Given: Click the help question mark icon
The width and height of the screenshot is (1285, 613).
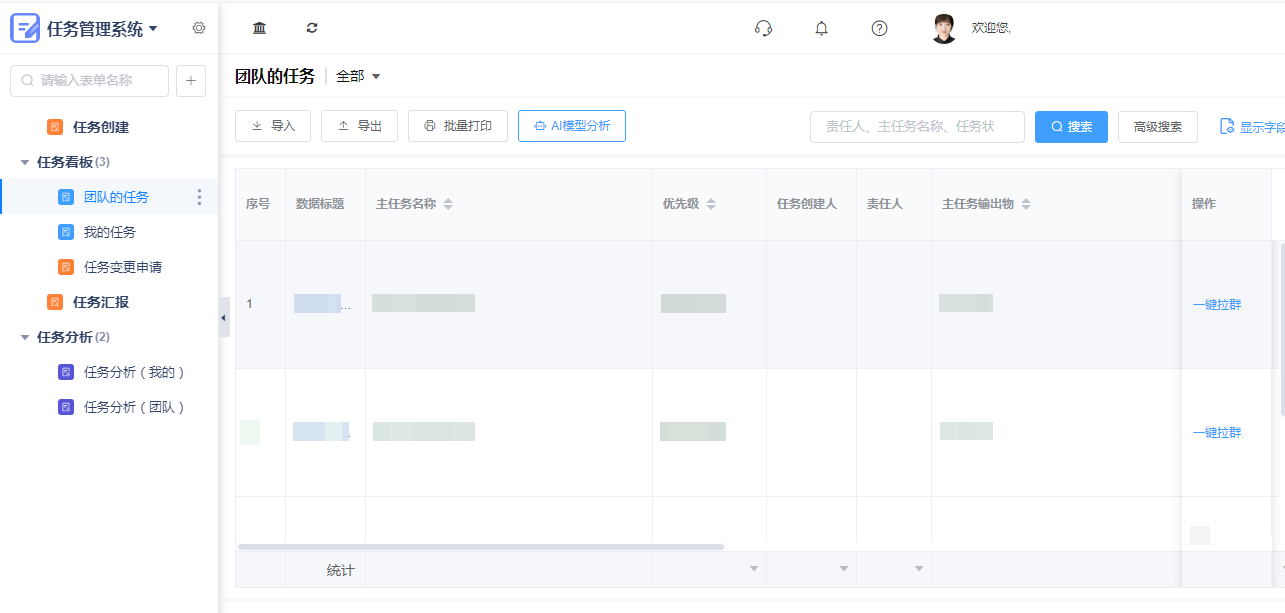Looking at the screenshot, I should [x=879, y=28].
